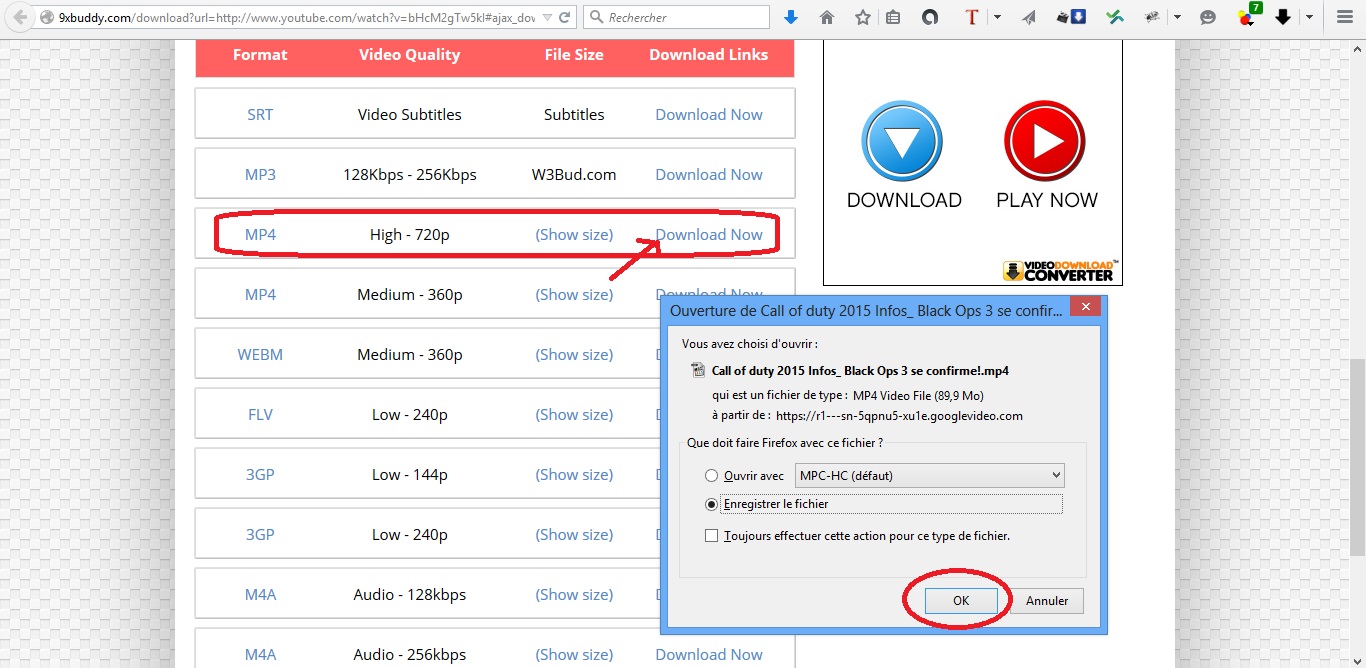The height and width of the screenshot is (668, 1366).
Task: Click the 'Video Quality' column header
Action: [x=410, y=55]
